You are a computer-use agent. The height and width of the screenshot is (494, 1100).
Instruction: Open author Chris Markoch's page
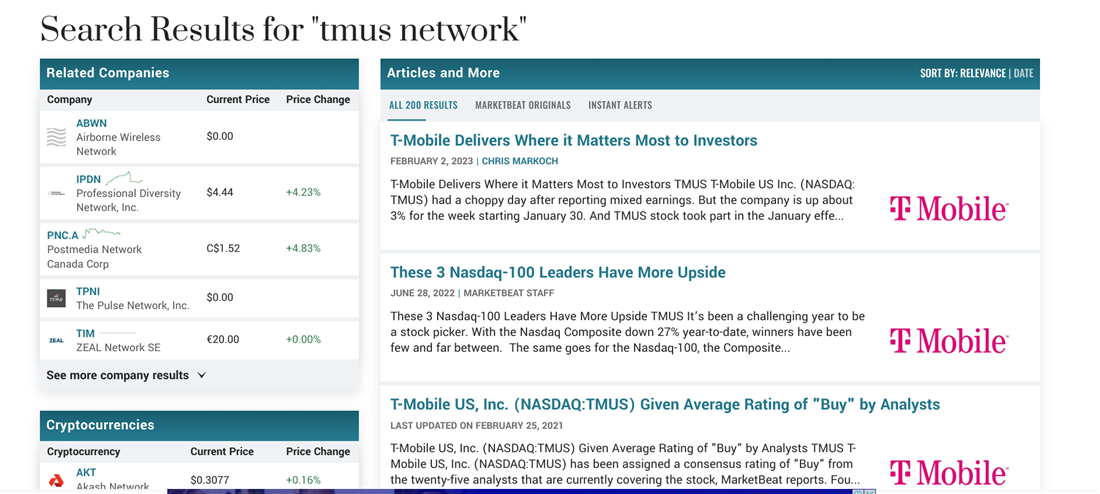coord(520,161)
